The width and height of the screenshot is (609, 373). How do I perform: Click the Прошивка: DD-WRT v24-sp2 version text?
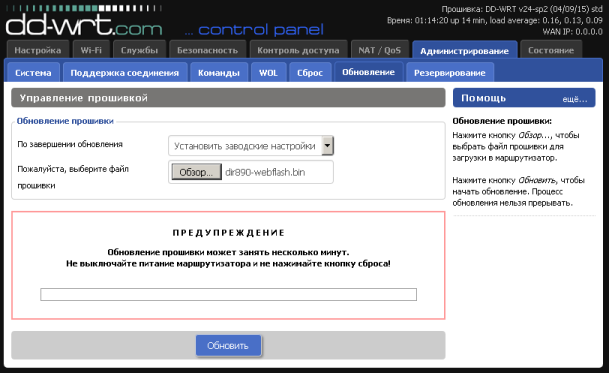(522, 9)
